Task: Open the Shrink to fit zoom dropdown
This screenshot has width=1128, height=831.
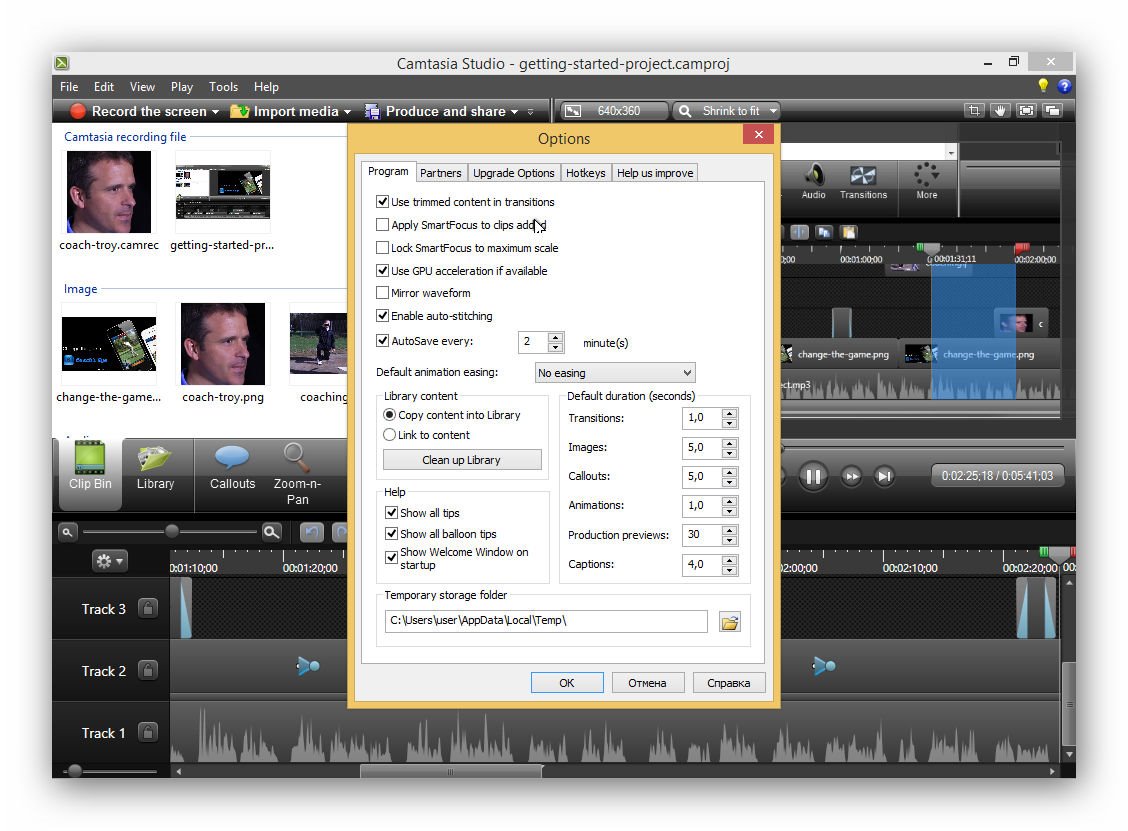Action: (x=773, y=111)
